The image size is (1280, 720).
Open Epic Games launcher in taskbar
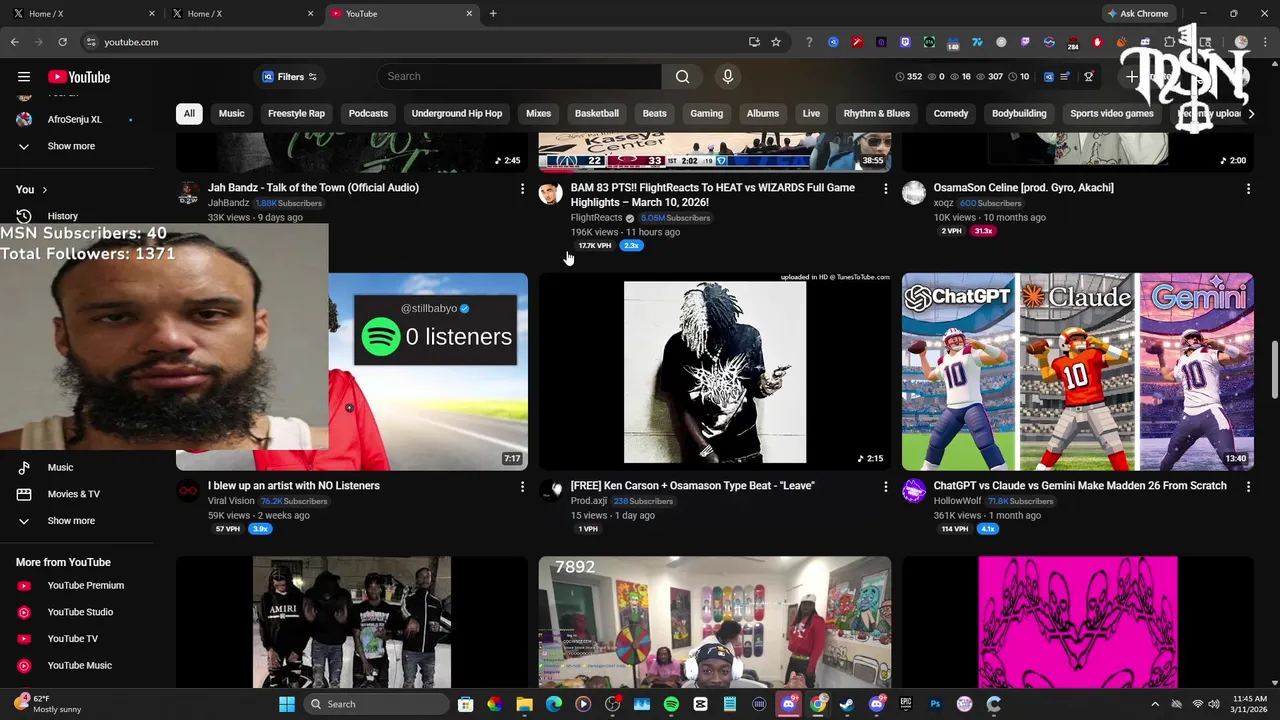coord(906,704)
